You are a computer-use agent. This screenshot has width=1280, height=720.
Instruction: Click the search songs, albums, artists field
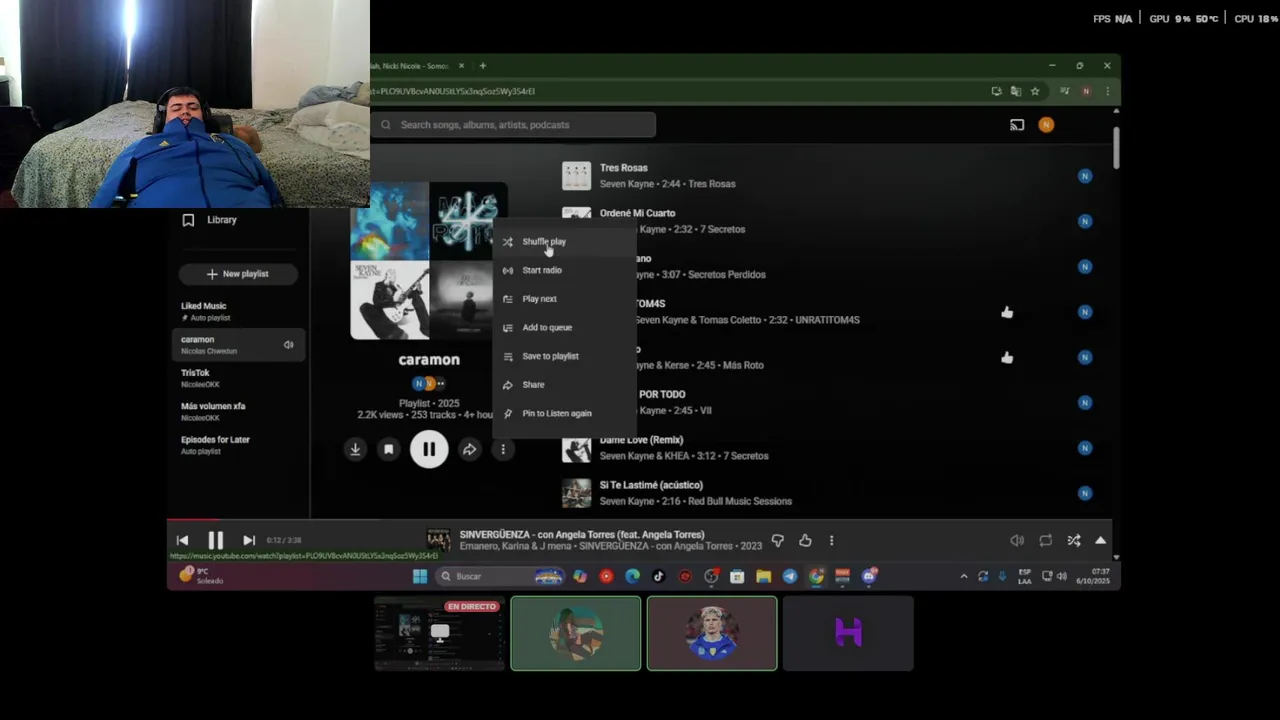514,125
